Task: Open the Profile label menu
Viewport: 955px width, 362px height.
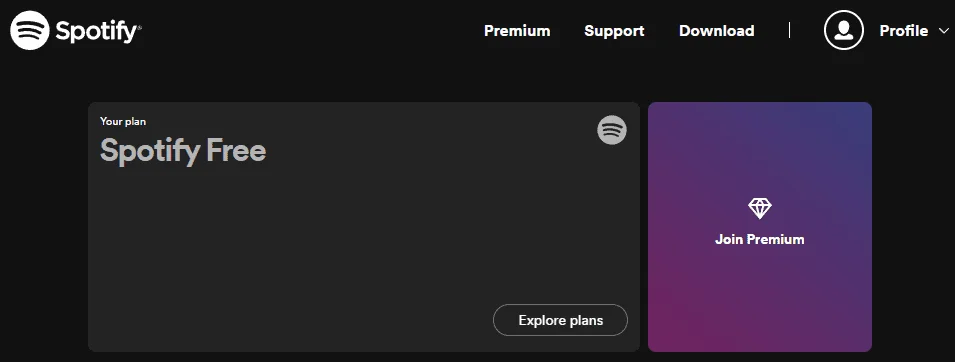Action: pyautogui.click(x=904, y=31)
